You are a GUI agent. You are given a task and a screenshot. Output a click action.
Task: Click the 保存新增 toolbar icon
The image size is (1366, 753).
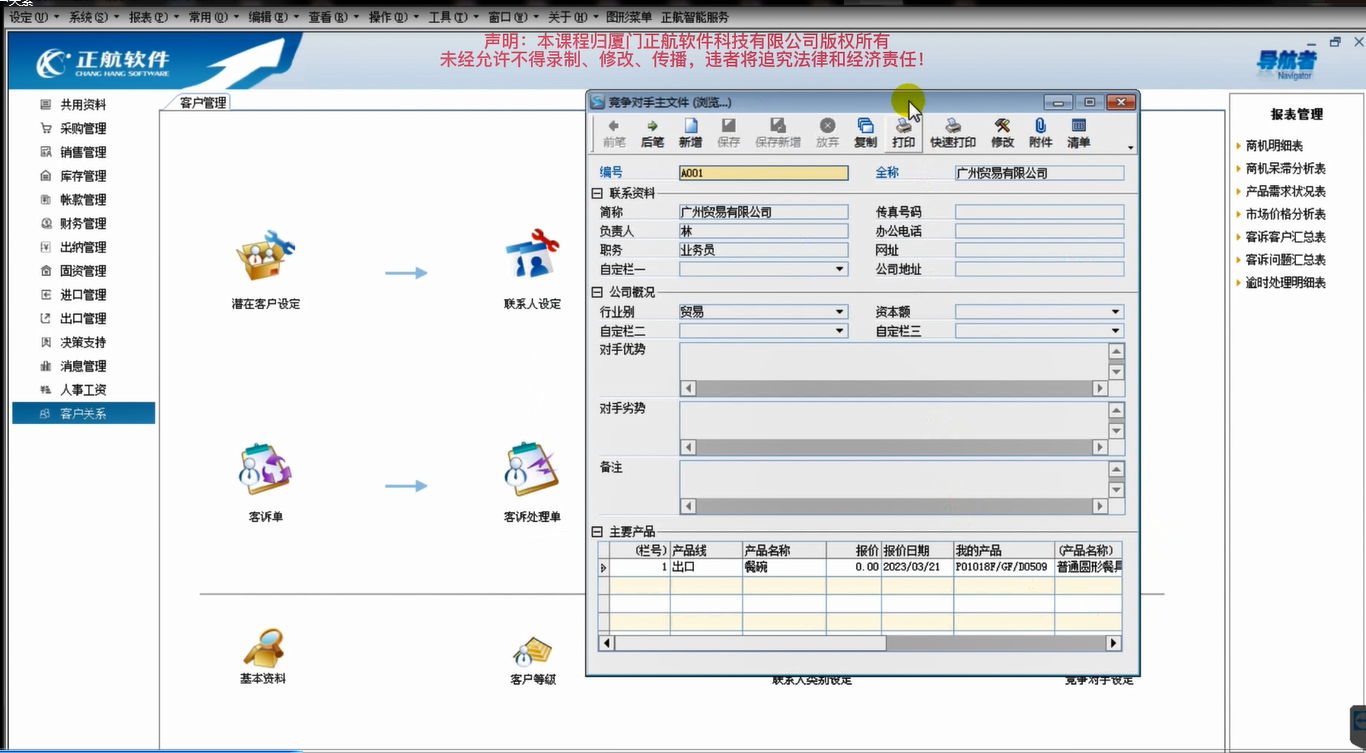[x=778, y=133]
